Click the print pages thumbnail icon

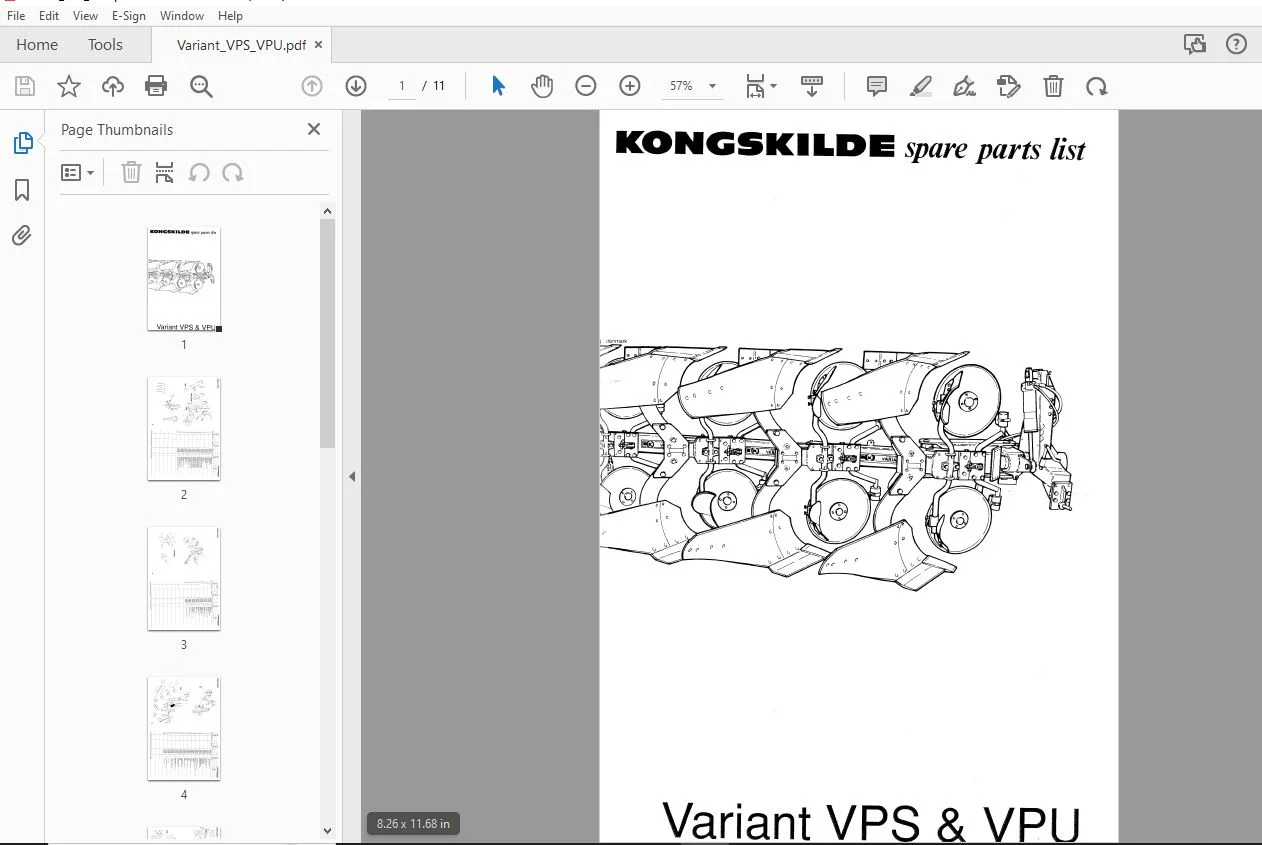coord(165,173)
